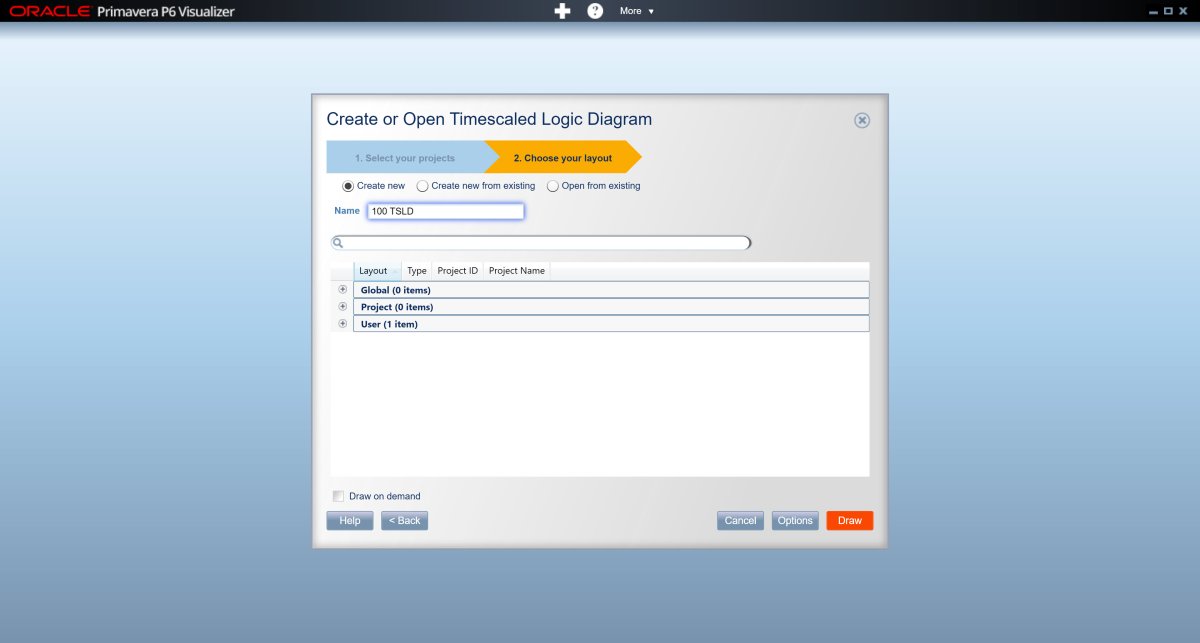Click in the Name field showing 100 TSLD
Image resolution: width=1200 pixels, height=643 pixels.
(x=445, y=211)
